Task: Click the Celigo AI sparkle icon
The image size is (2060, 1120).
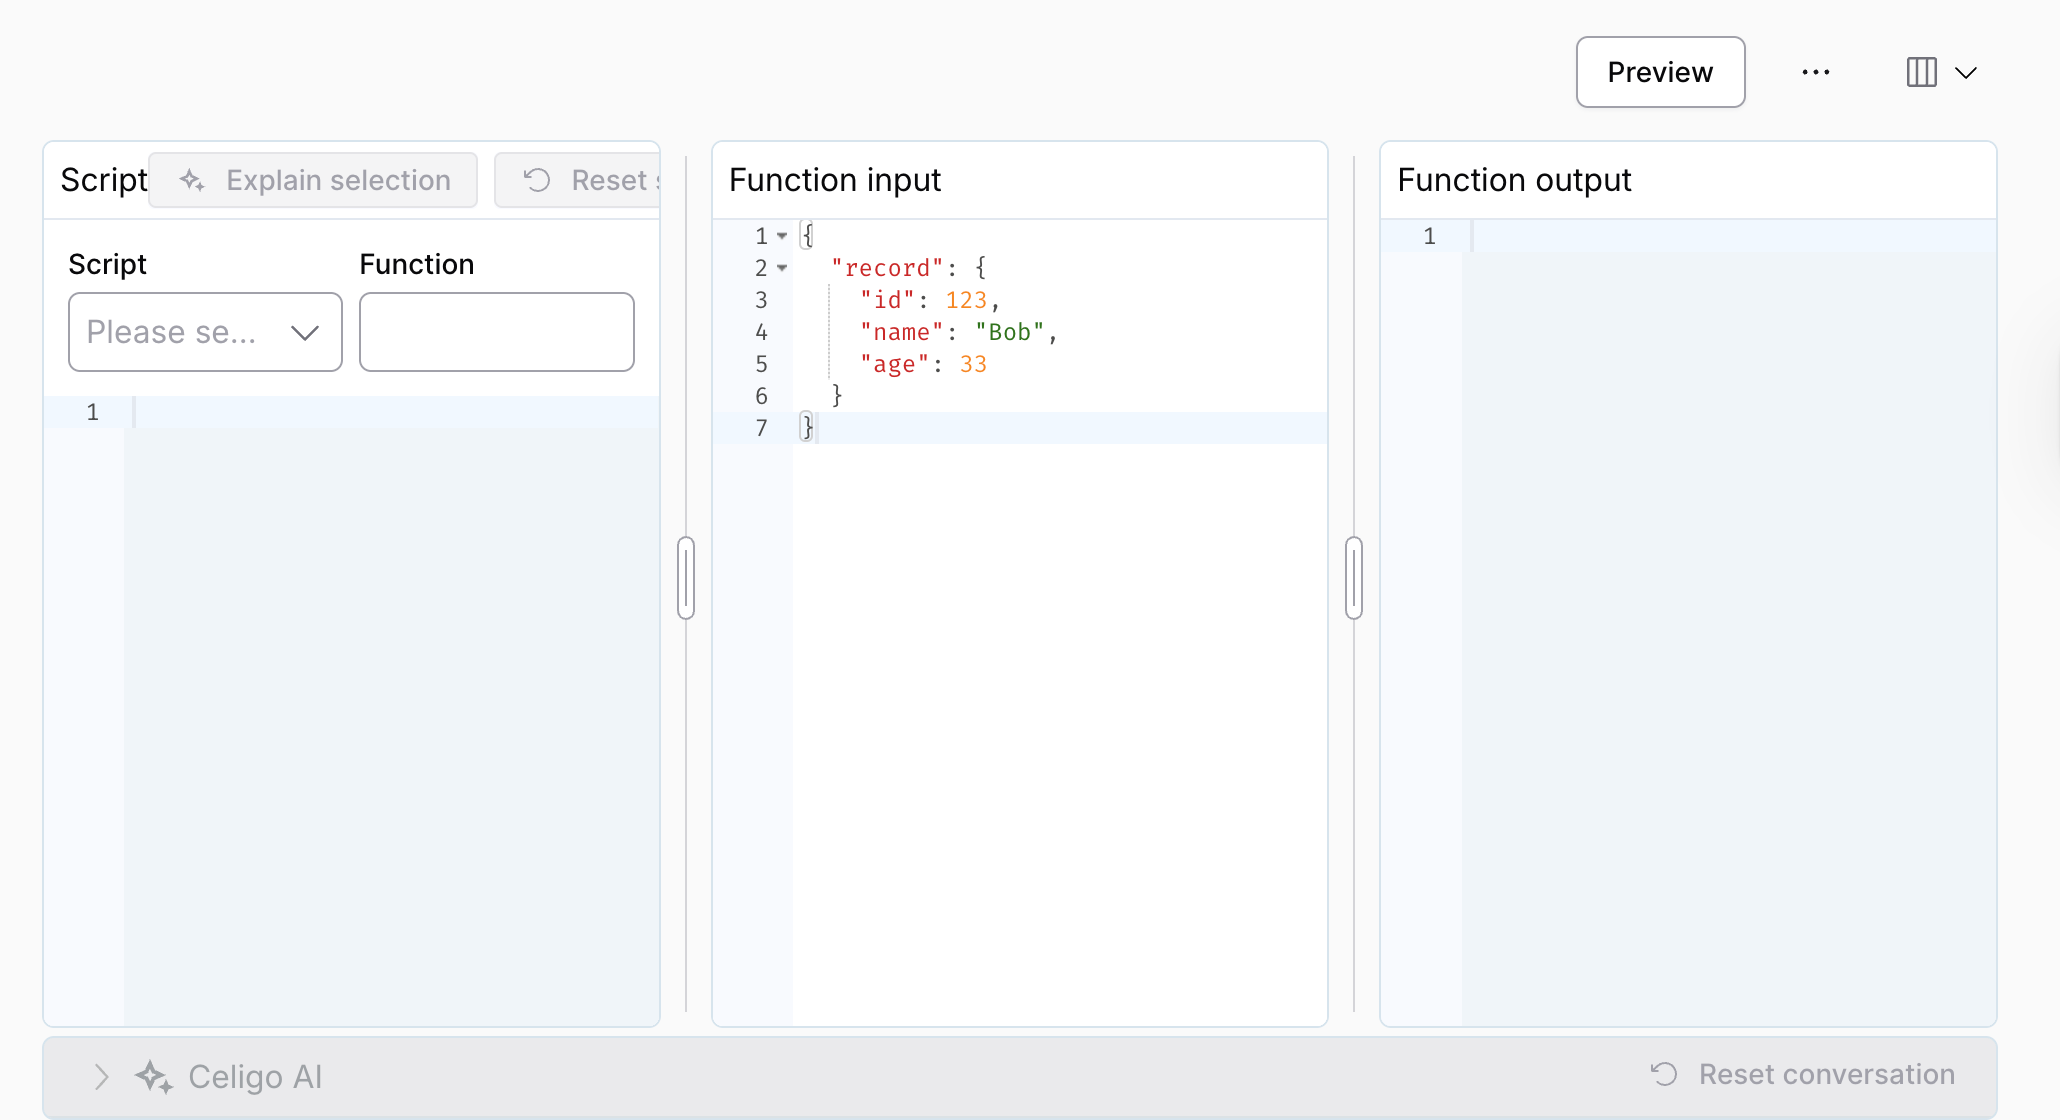Action: (154, 1077)
